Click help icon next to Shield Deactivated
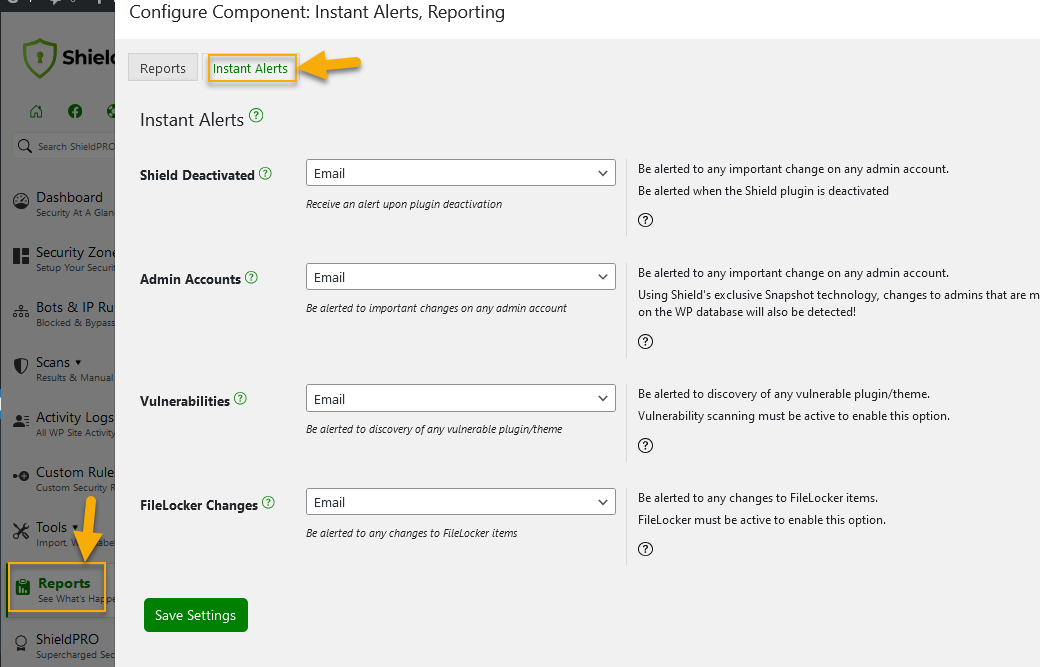The height and width of the screenshot is (667, 1040). pos(265,174)
